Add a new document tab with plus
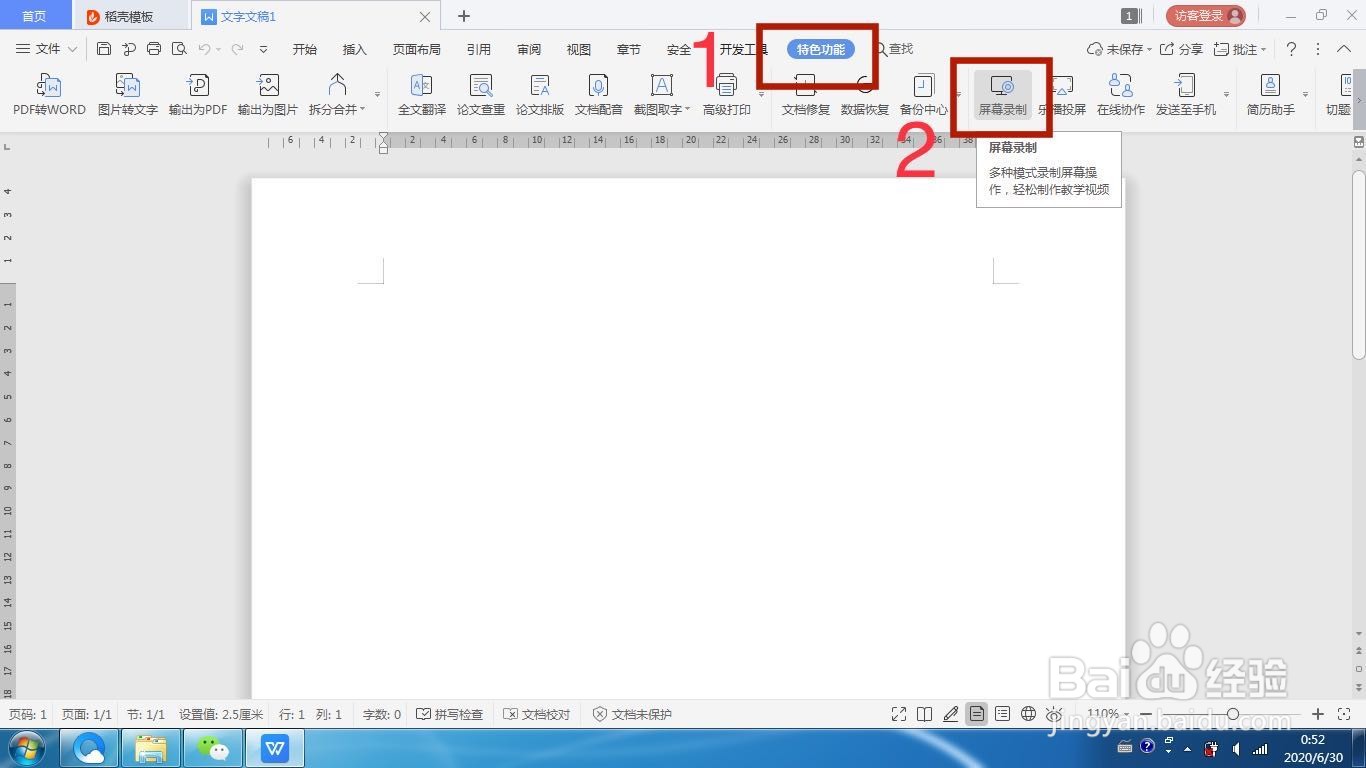This screenshot has width=1366, height=768. (464, 16)
